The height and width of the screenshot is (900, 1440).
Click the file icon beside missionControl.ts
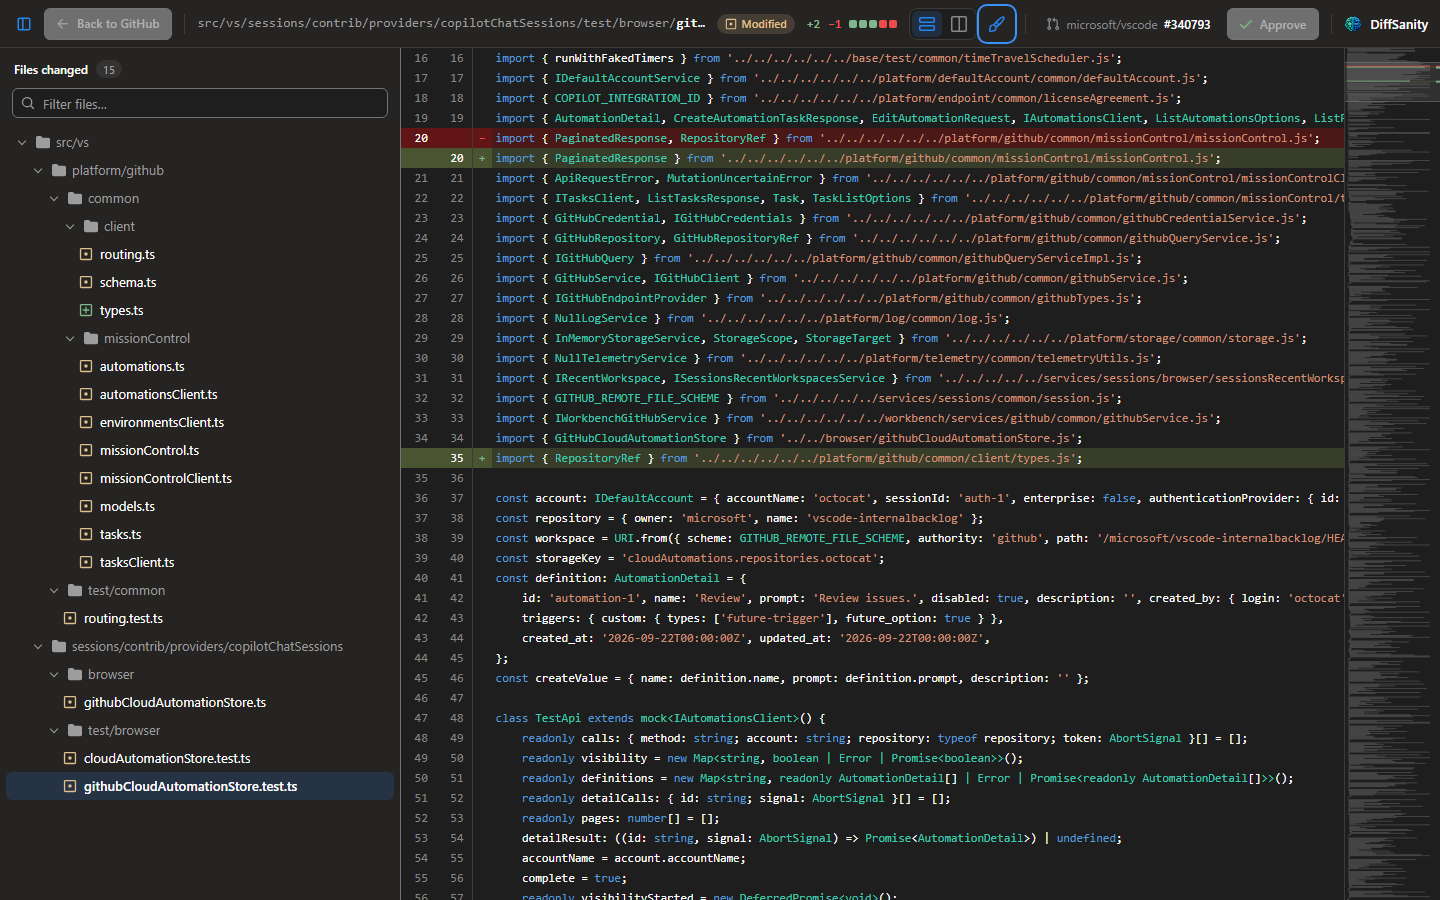(86, 450)
